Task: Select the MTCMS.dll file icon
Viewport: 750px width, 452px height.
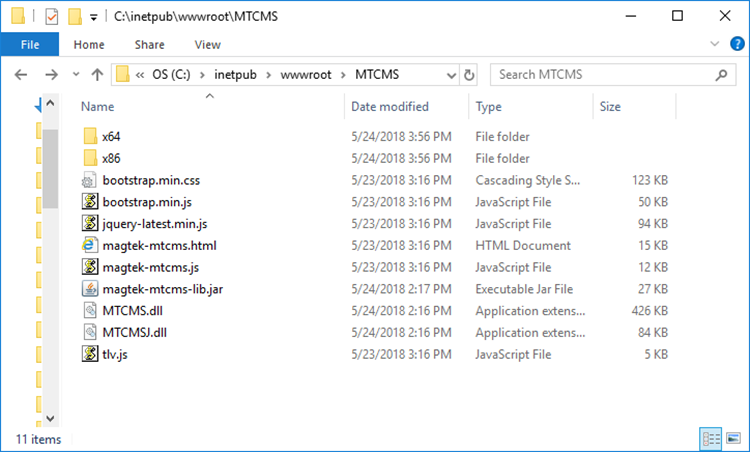Action: [90, 311]
